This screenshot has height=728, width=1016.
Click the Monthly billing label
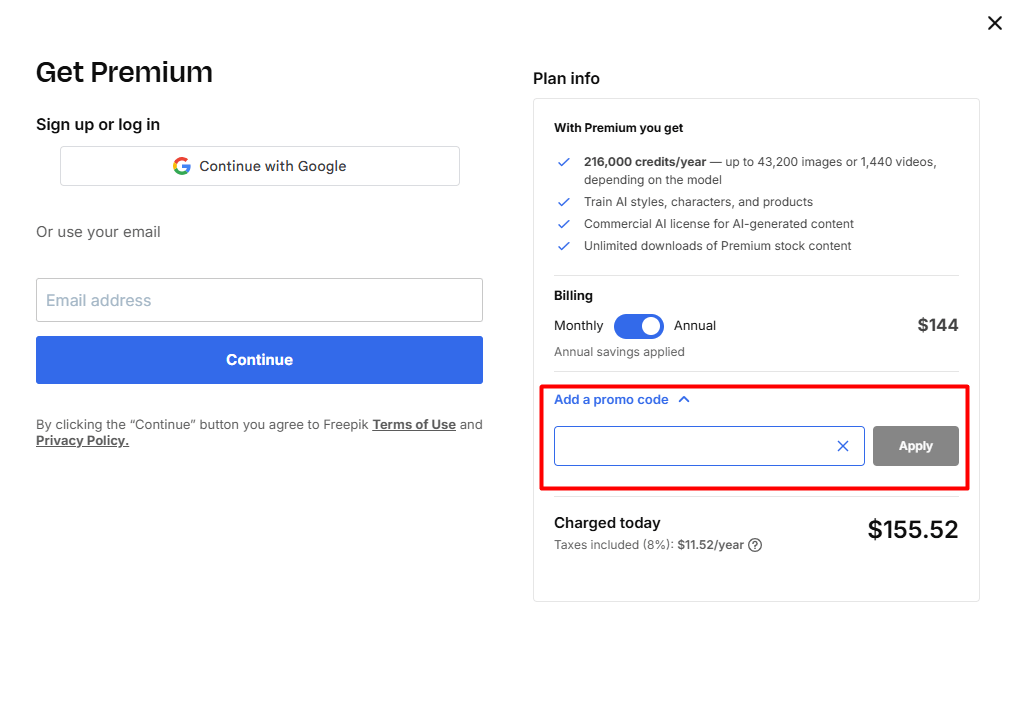[578, 325]
